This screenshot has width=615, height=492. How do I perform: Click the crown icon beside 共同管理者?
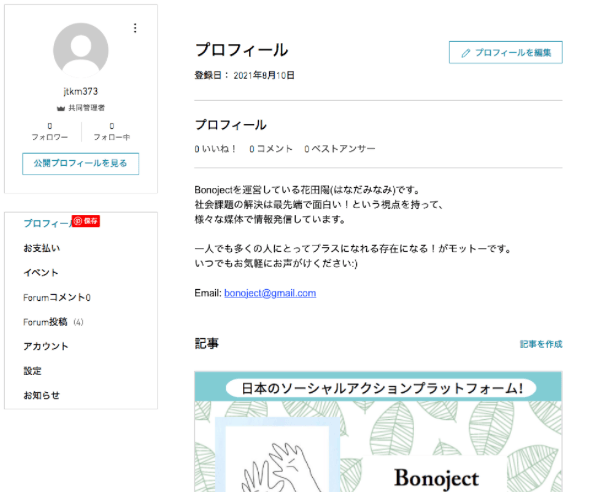click(61, 107)
